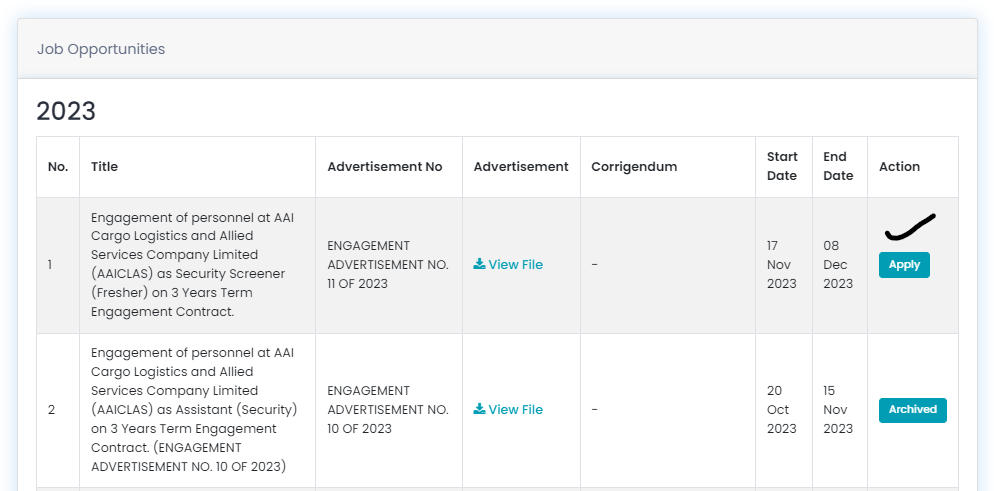
Task: Select the 15 Nov 2023 end date
Action: click(838, 410)
